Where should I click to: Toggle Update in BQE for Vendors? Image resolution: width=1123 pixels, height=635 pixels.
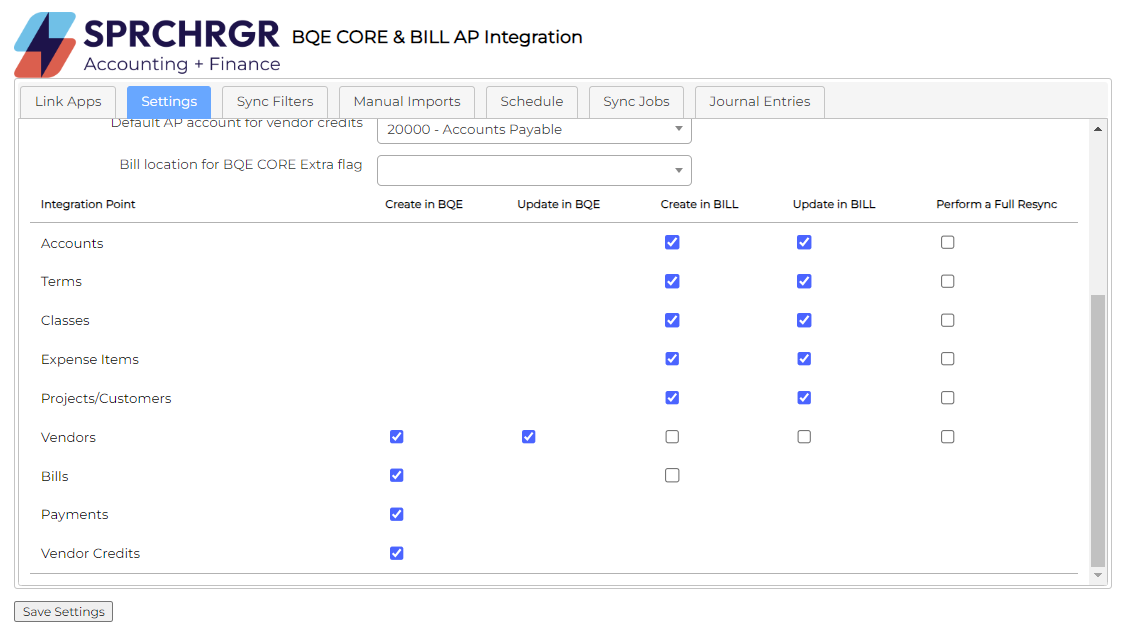[x=529, y=437]
